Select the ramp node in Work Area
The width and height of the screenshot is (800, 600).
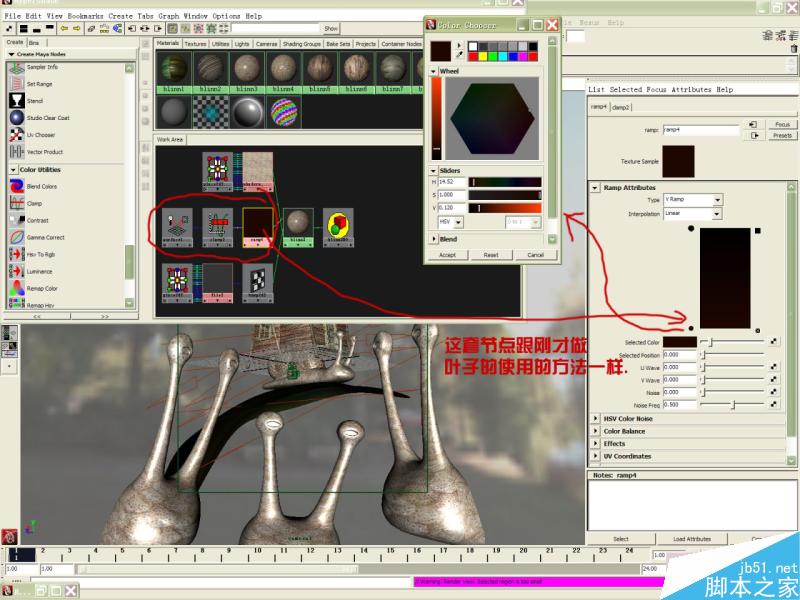pos(258,227)
